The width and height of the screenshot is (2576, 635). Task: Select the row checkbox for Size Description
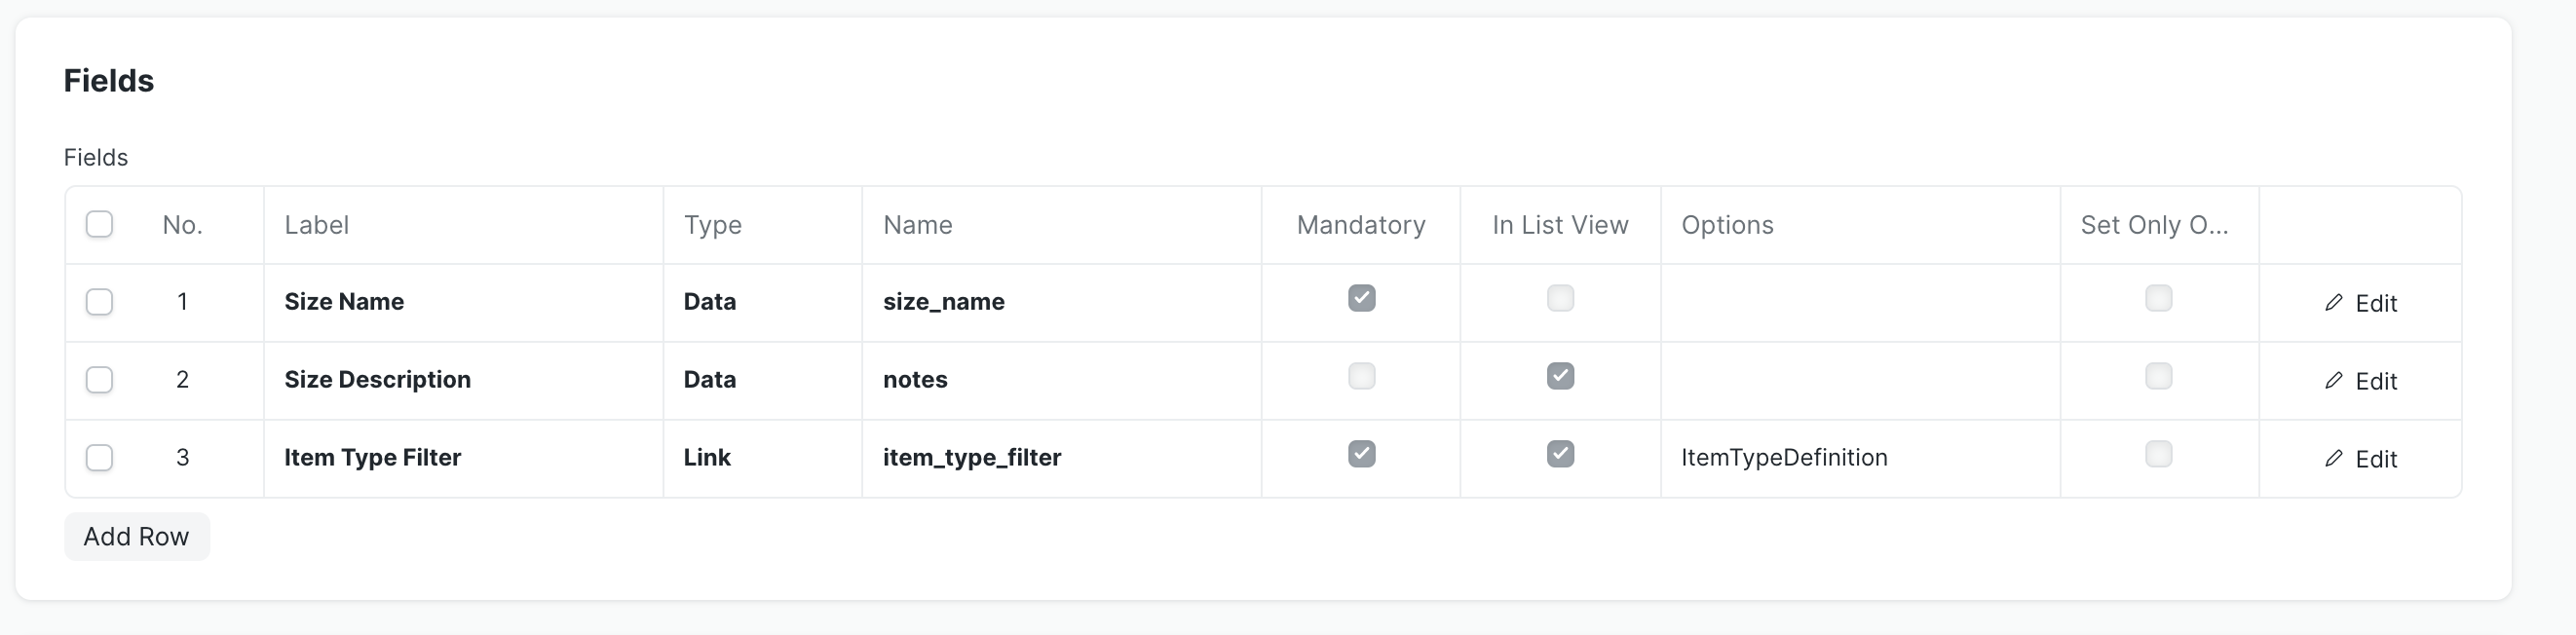99,380
